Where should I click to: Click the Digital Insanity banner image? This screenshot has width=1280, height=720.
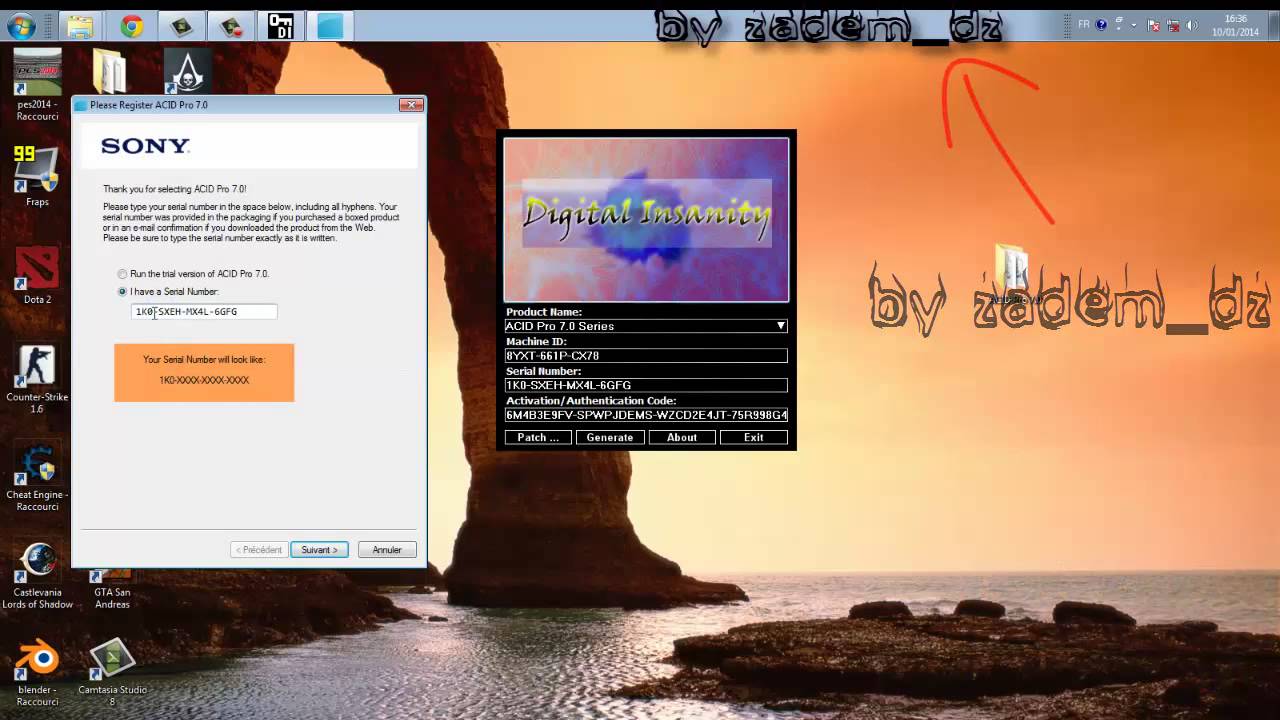pyautogui.click(x=646, y=220)
